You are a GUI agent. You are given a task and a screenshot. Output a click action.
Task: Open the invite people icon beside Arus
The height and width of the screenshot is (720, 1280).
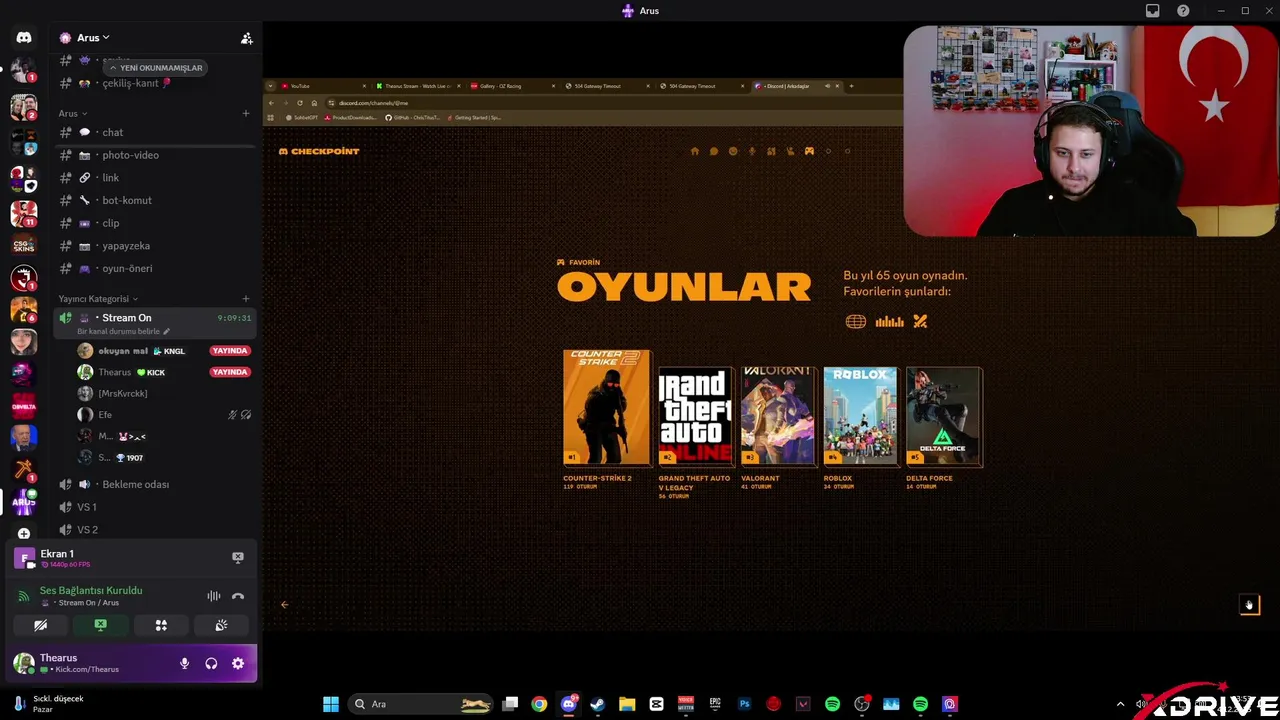click(246, 38)
